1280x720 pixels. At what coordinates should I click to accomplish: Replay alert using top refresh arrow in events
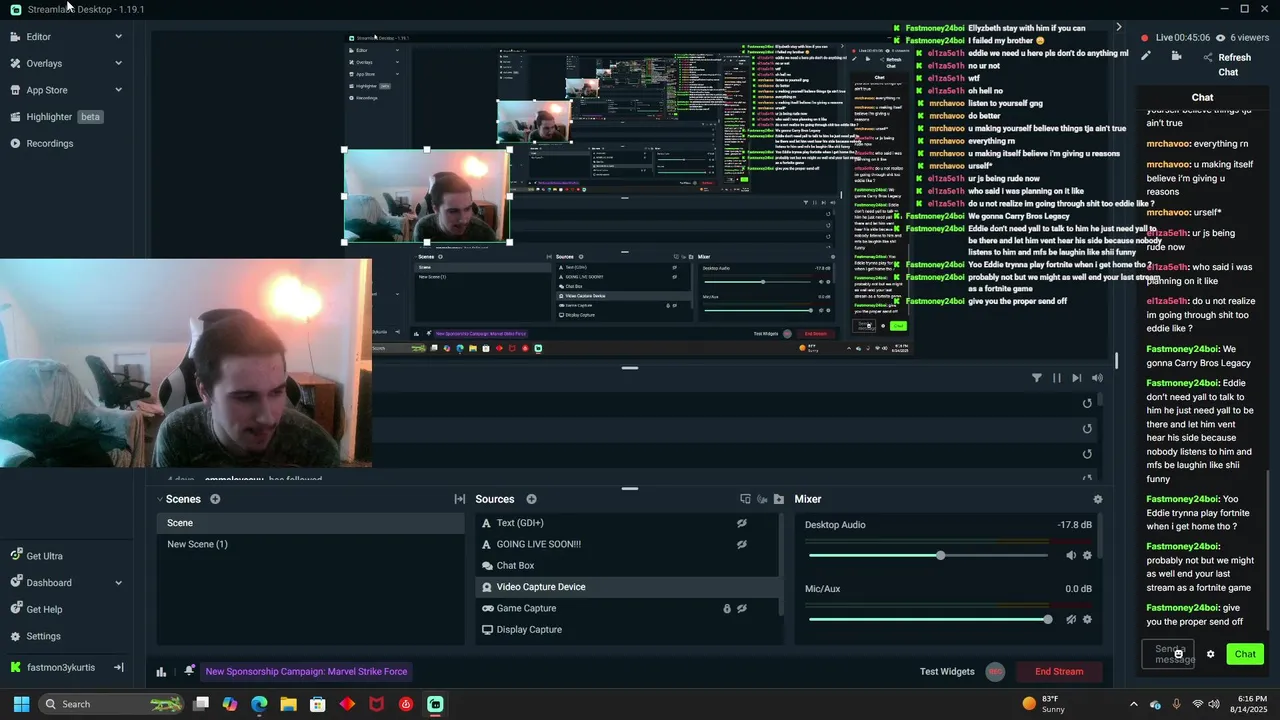point(1087,403)
